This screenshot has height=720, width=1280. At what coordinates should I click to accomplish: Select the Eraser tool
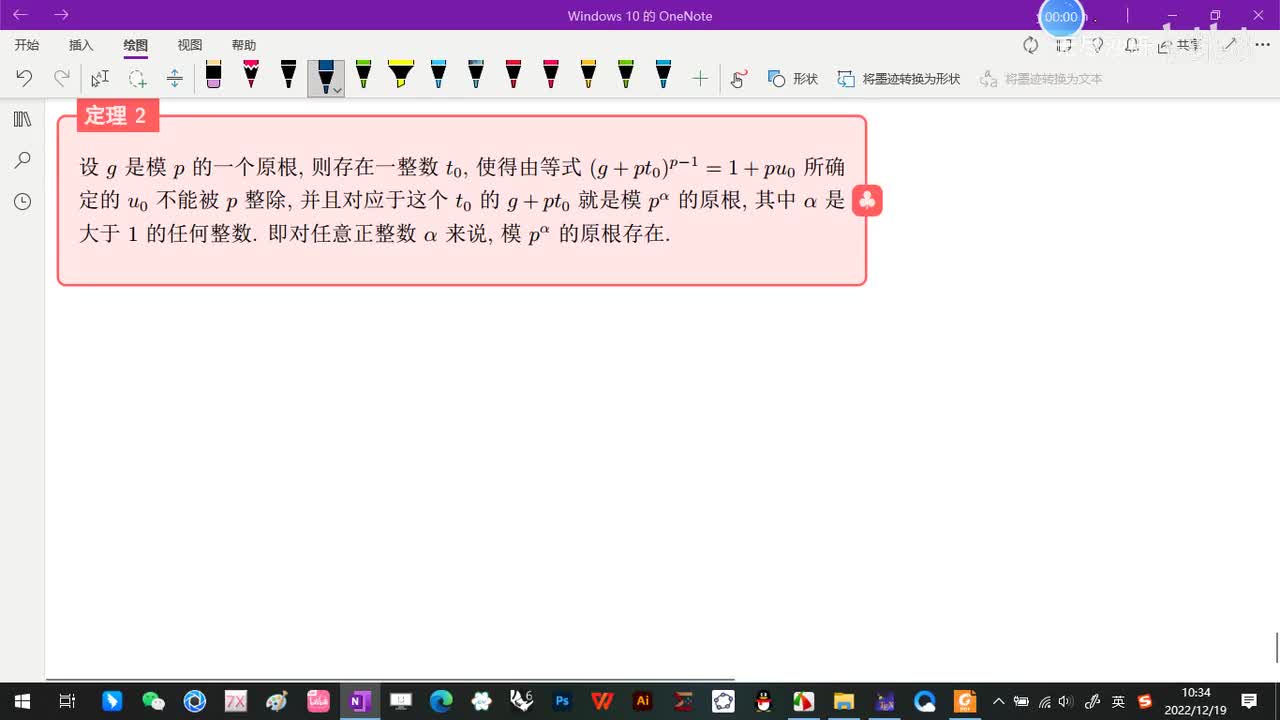[213, 75]
